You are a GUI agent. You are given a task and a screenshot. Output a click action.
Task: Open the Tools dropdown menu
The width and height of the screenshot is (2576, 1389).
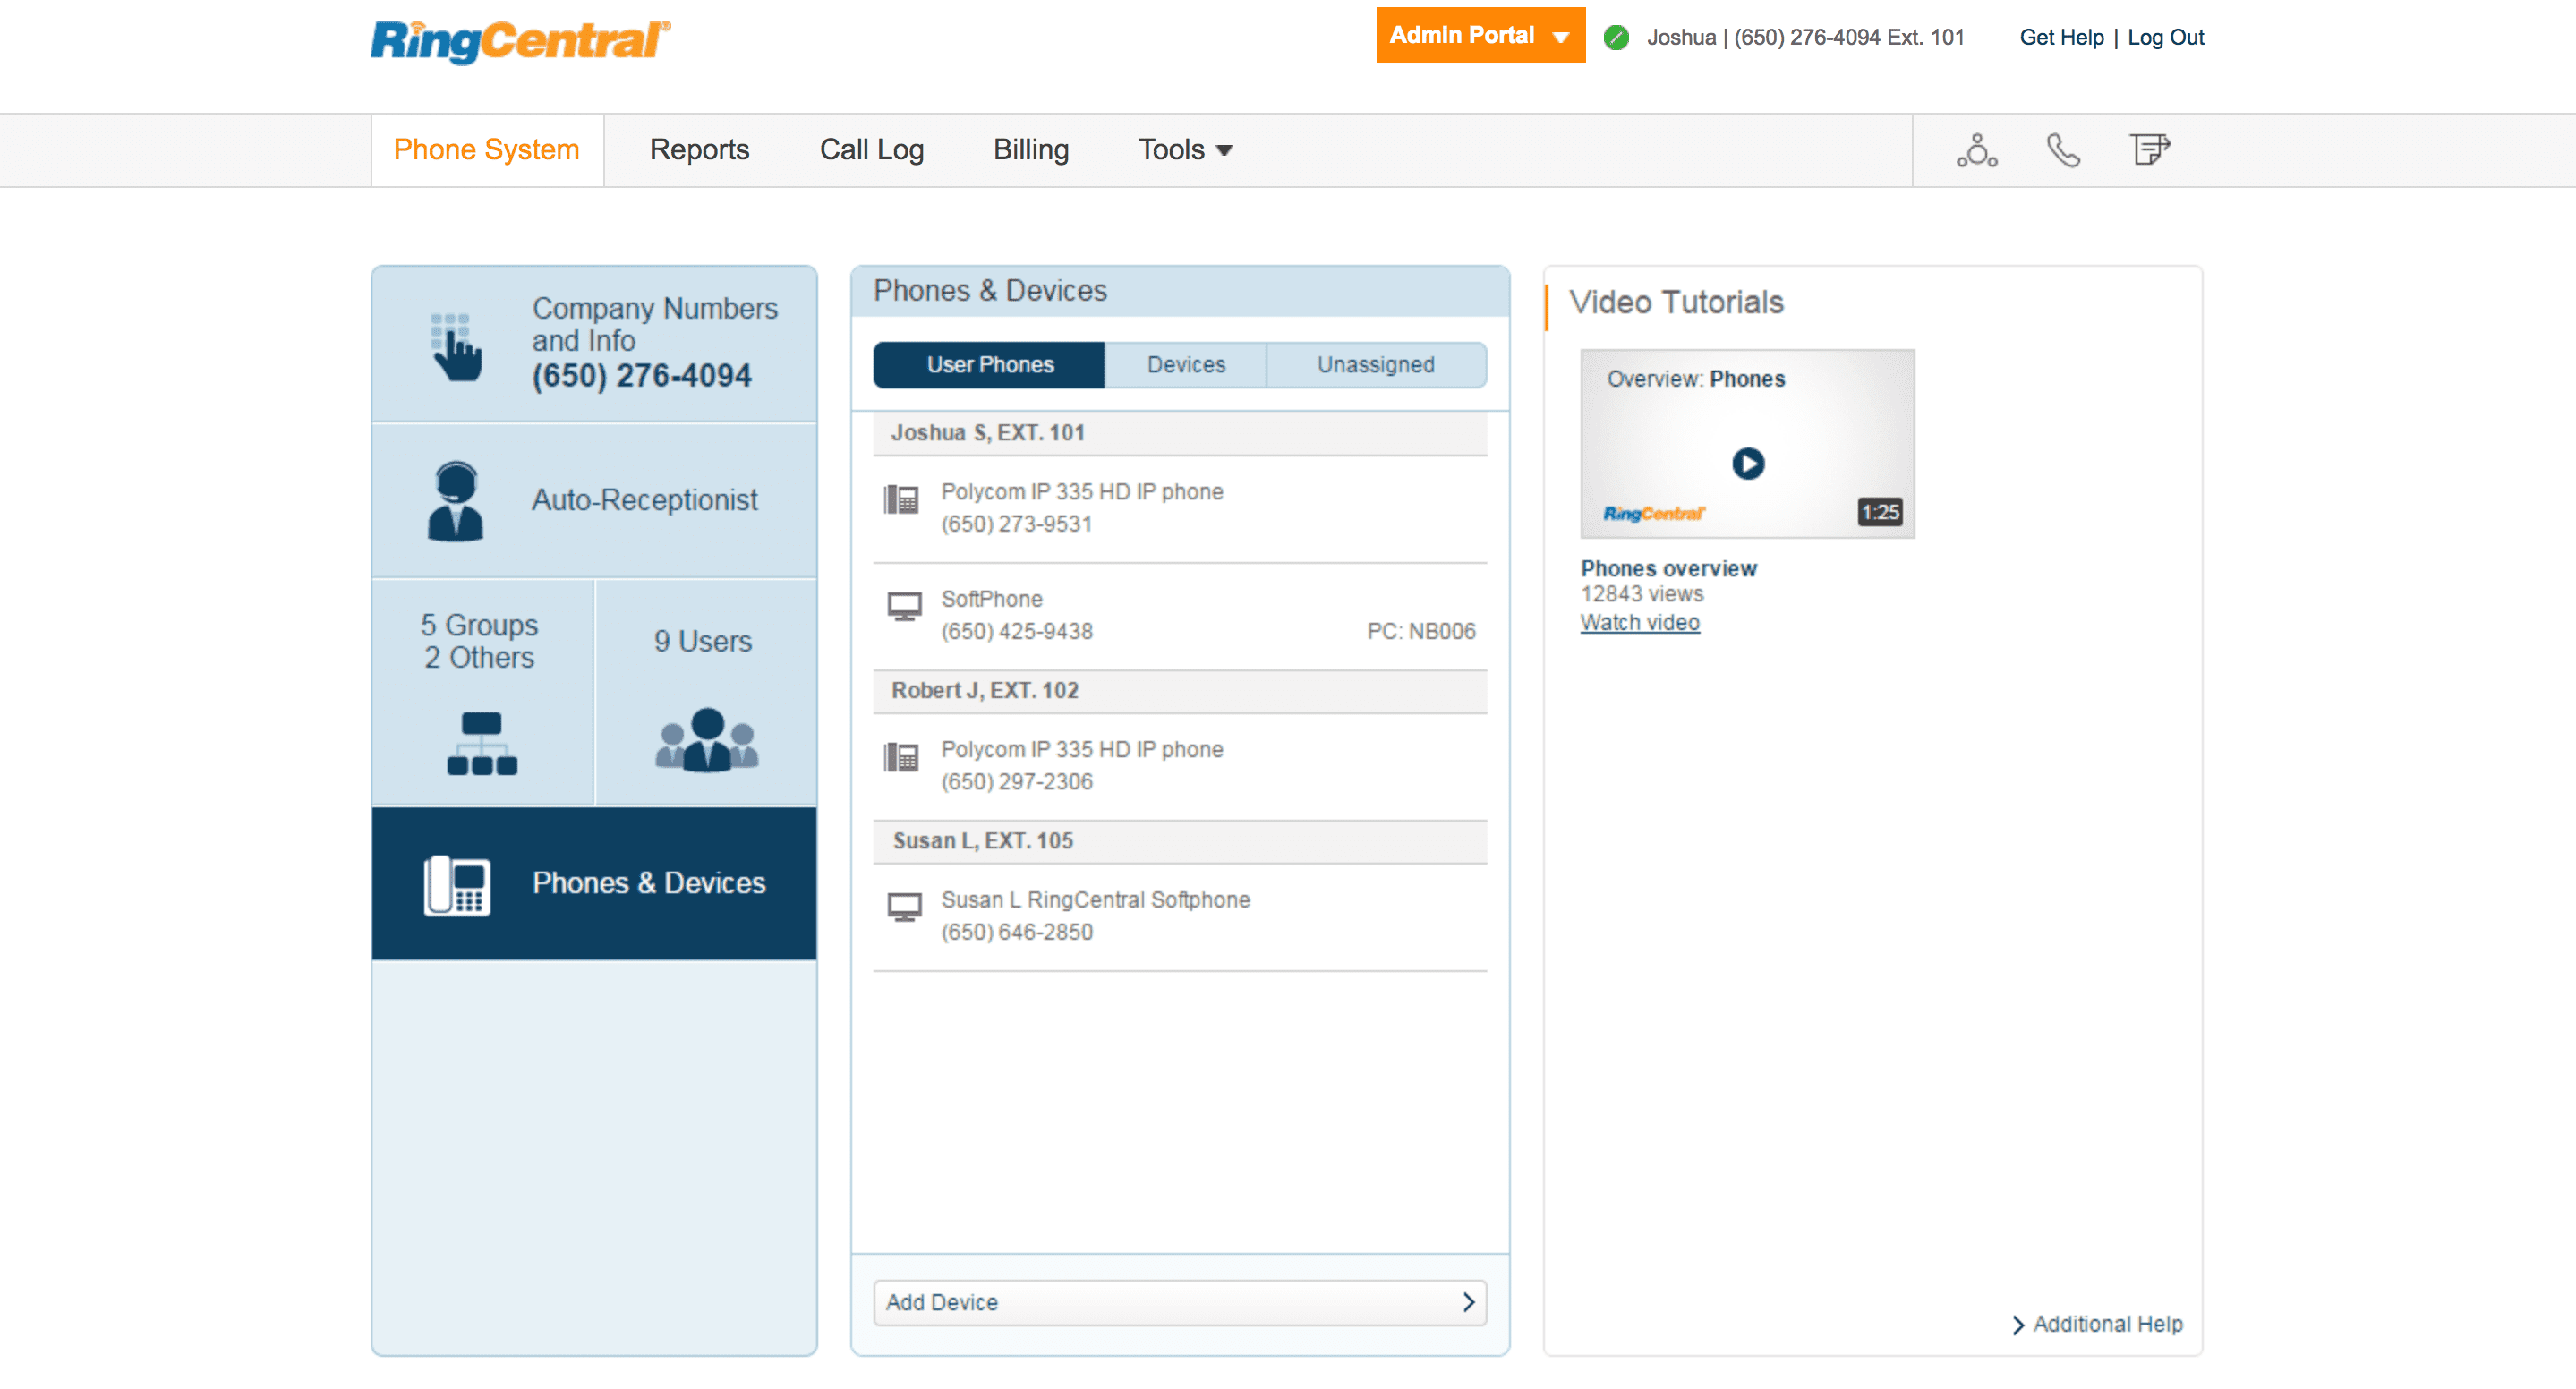coord(1184,150)
